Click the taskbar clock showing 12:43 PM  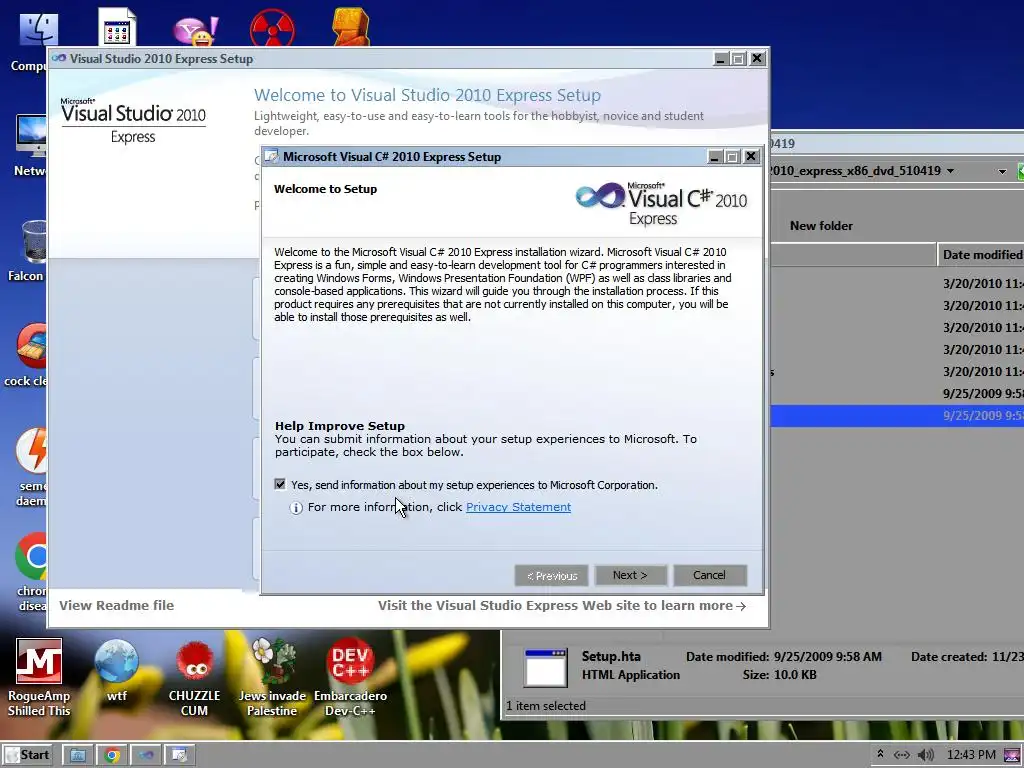click(x=971, y=755)
